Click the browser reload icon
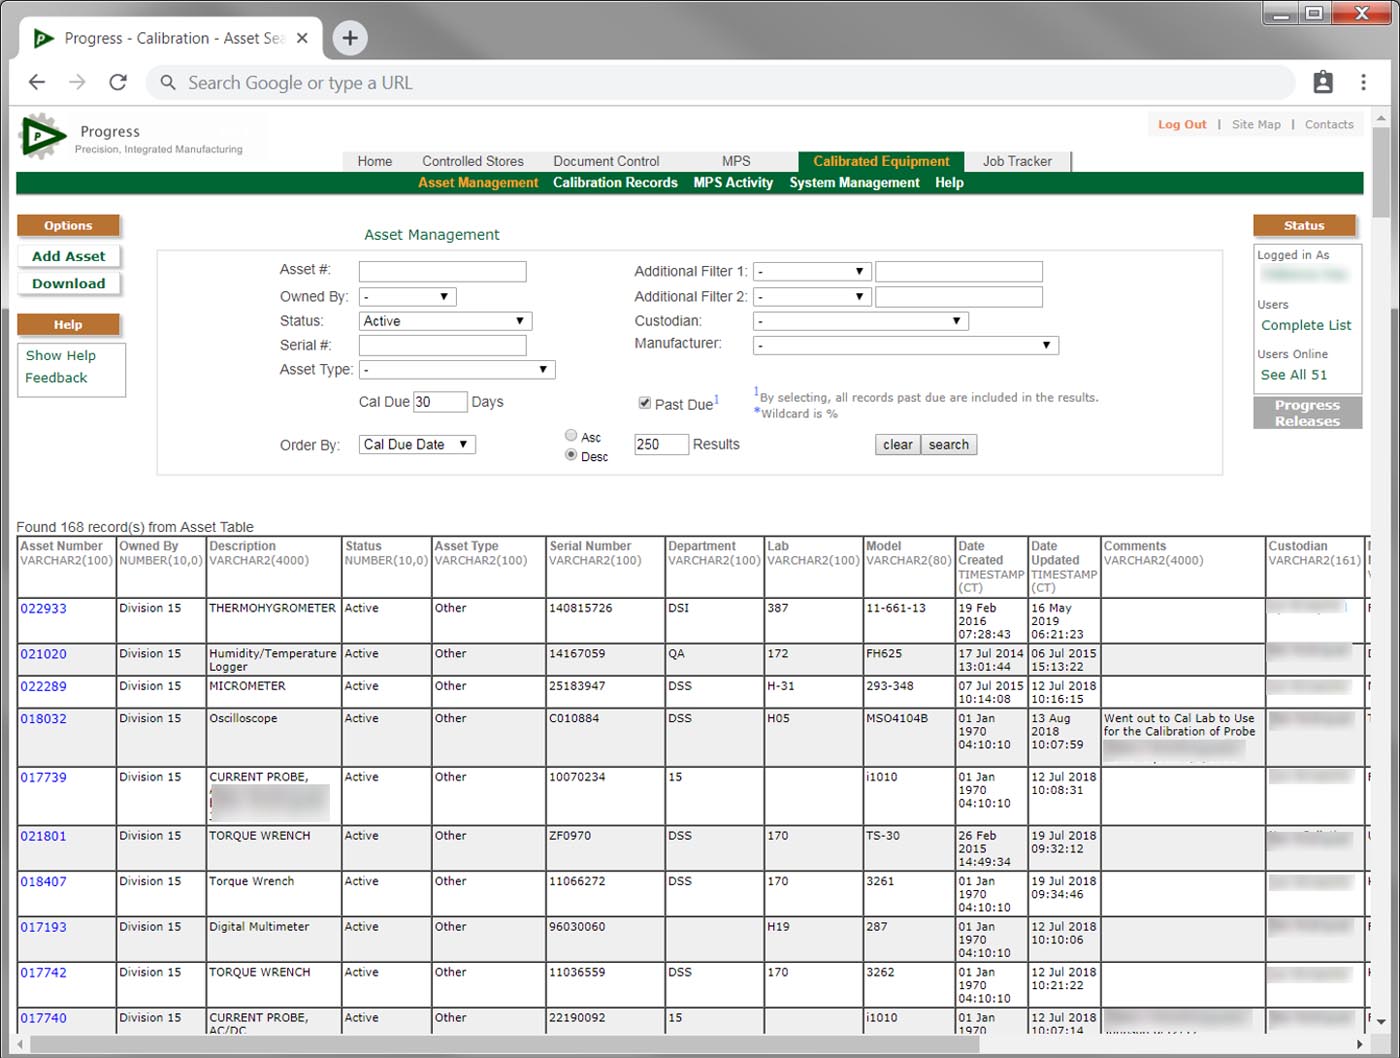Image resolution: width=1400 pixels, height=1058 pixels. [x=118, y=83]
